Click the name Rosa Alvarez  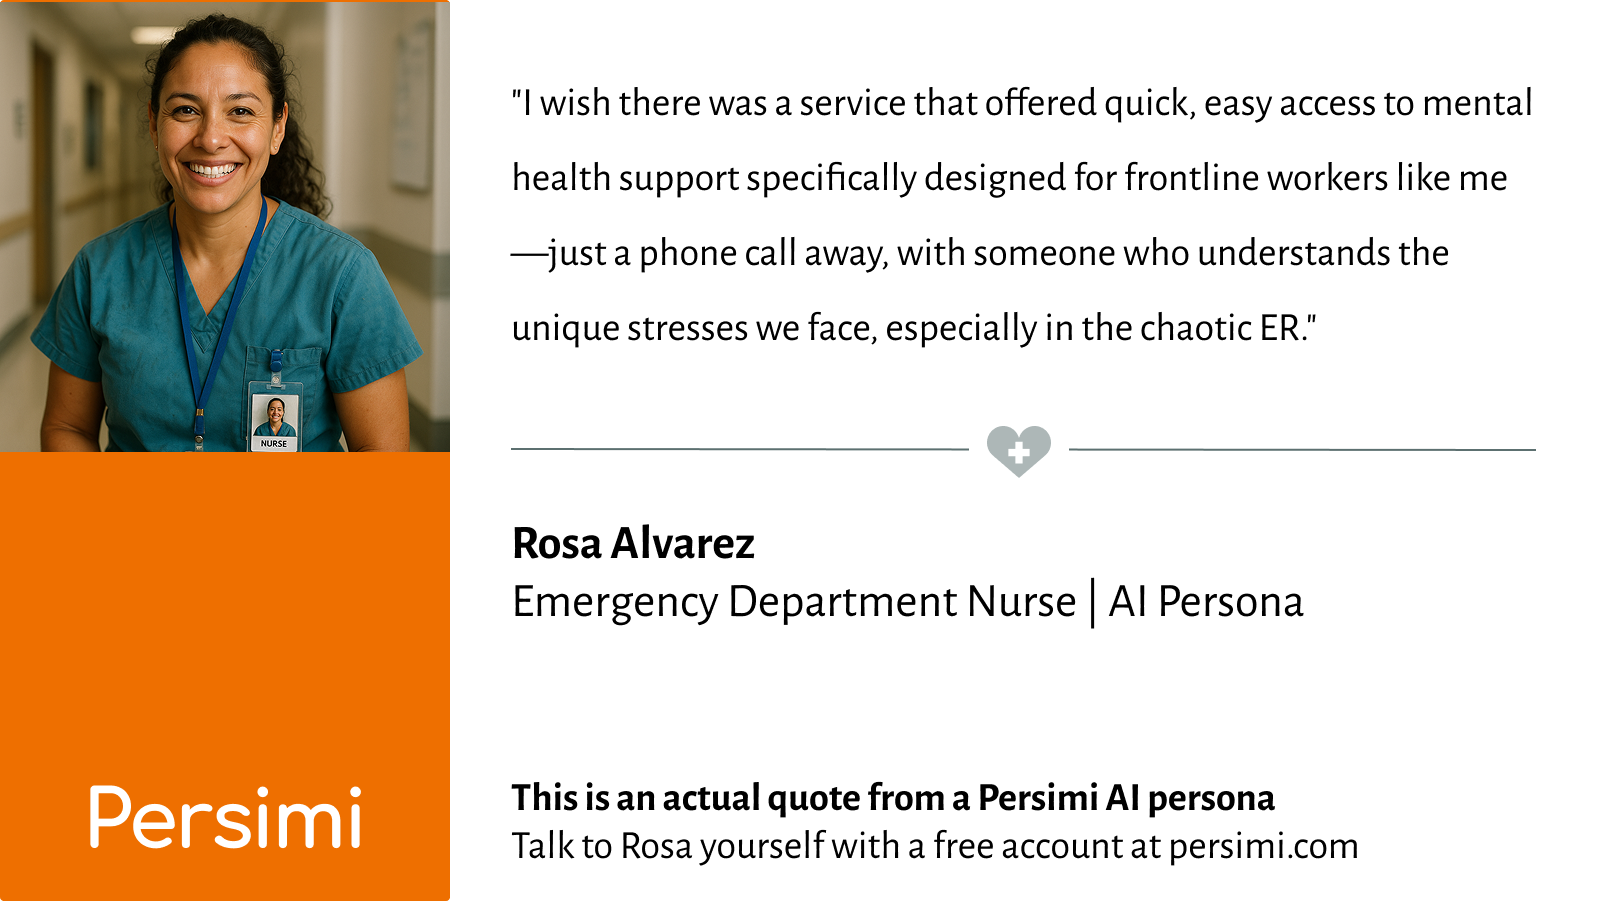(633, 544)
